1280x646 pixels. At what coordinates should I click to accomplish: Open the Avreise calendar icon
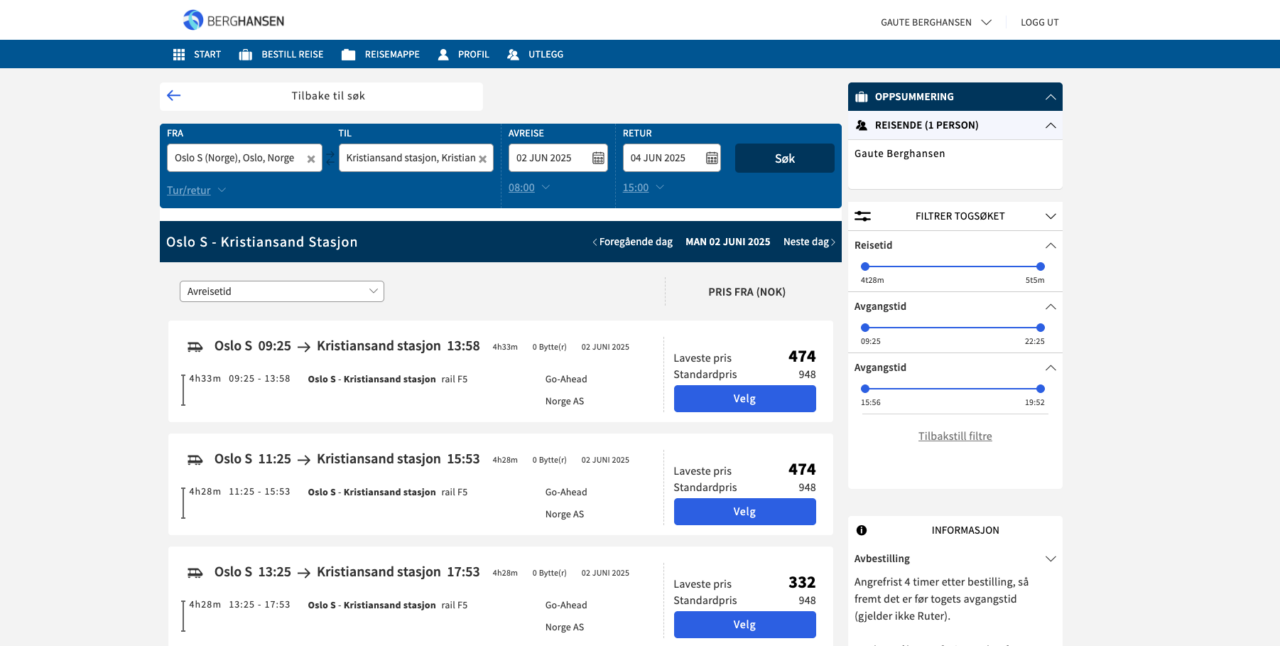[x=598, y=158]
